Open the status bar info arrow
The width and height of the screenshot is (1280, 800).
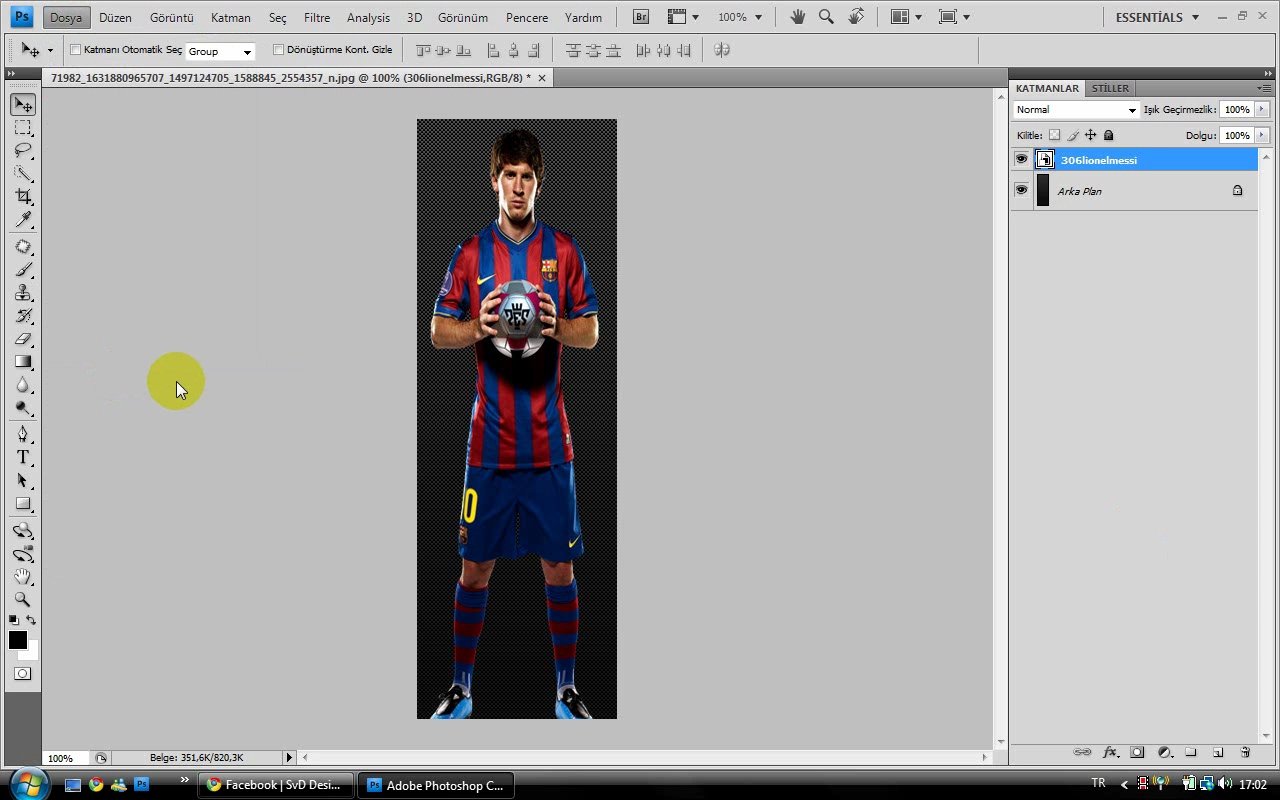289,758
